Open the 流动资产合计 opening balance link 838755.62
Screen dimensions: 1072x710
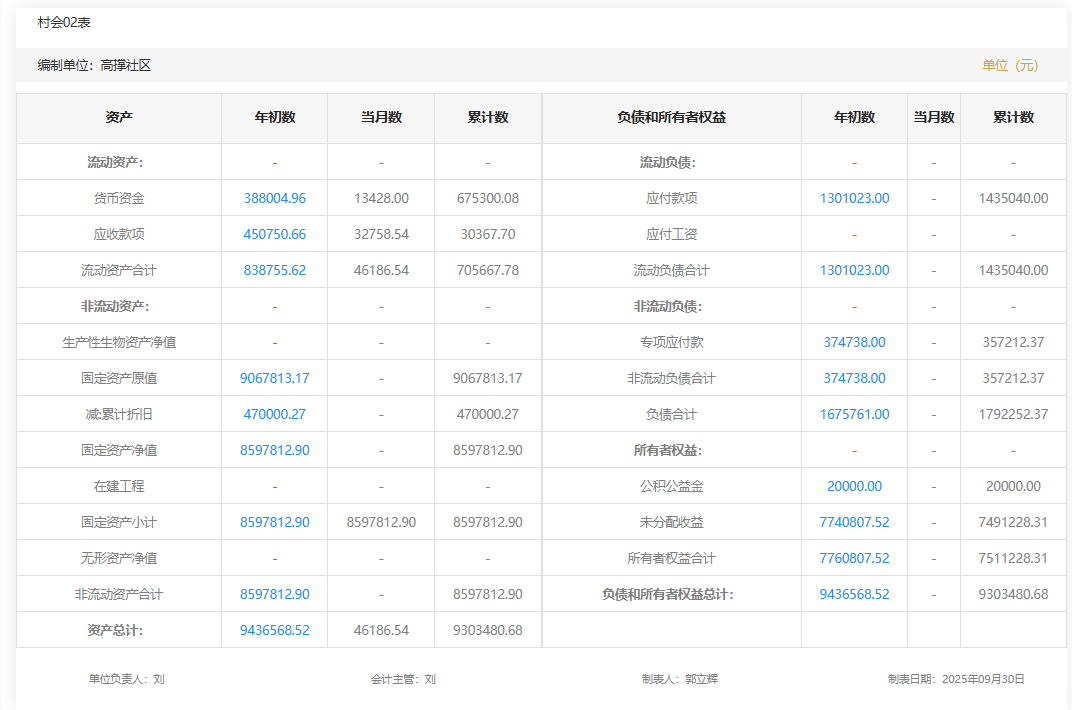275,270
